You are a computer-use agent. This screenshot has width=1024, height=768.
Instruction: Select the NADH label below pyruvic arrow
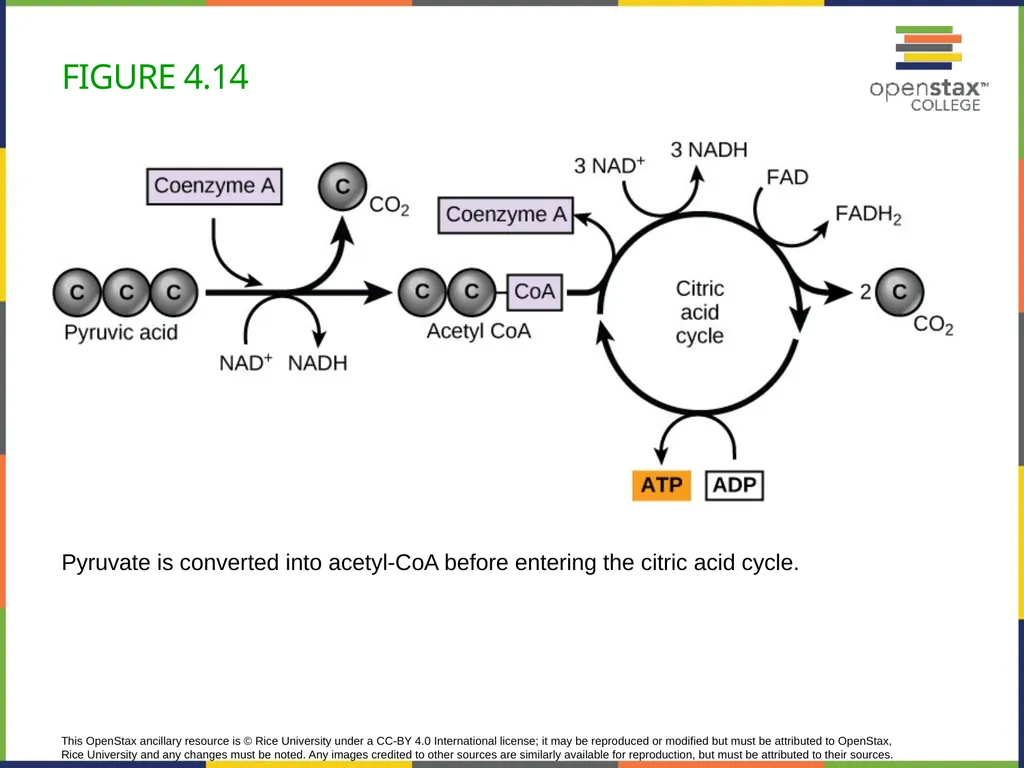[317, 363]
